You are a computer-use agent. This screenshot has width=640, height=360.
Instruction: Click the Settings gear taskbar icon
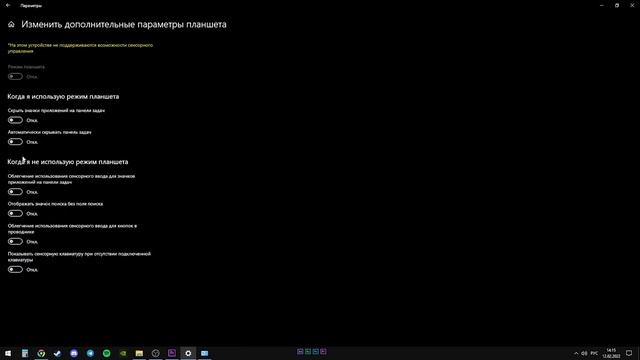tap(188, 353)
